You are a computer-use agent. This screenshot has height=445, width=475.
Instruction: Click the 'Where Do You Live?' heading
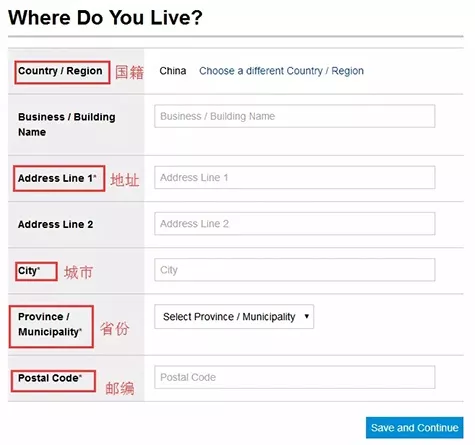(x=105, y=18)
